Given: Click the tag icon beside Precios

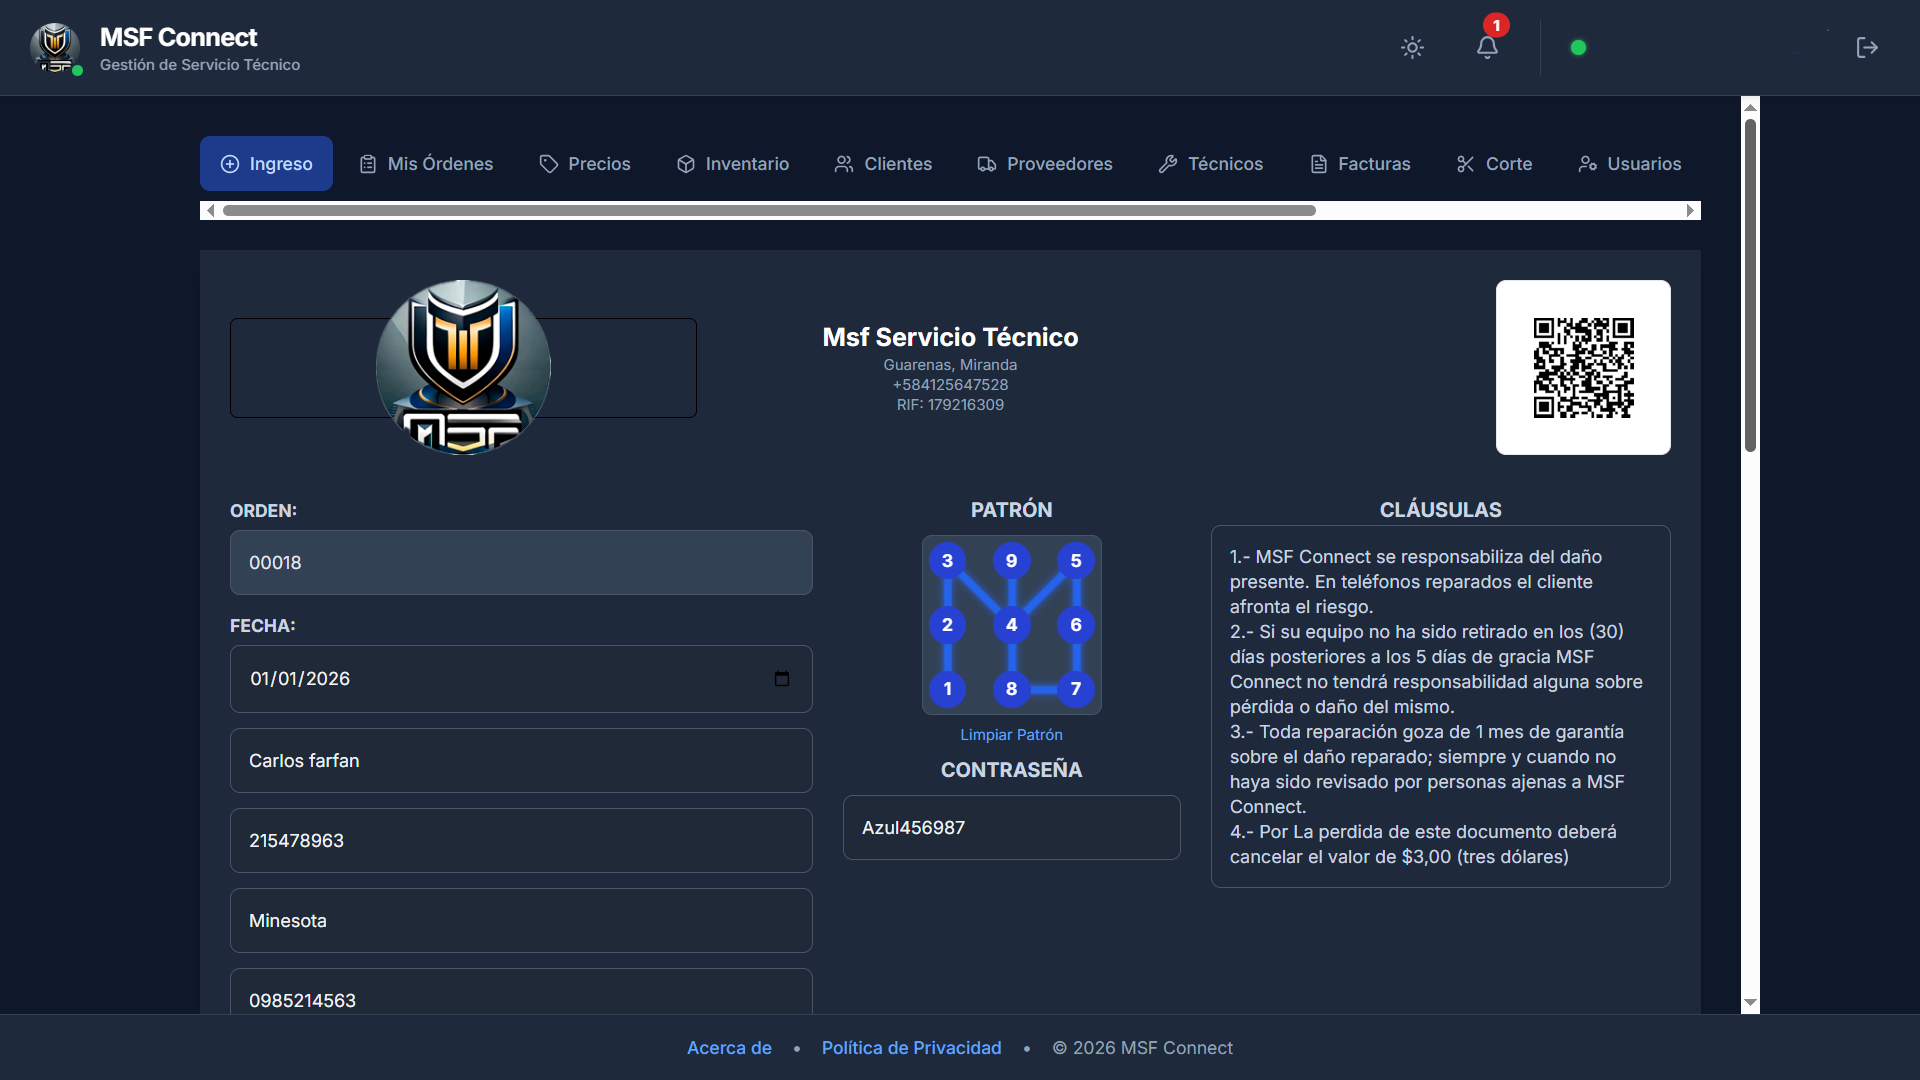Looking at the screenshot, I should [x=549, y=164].
